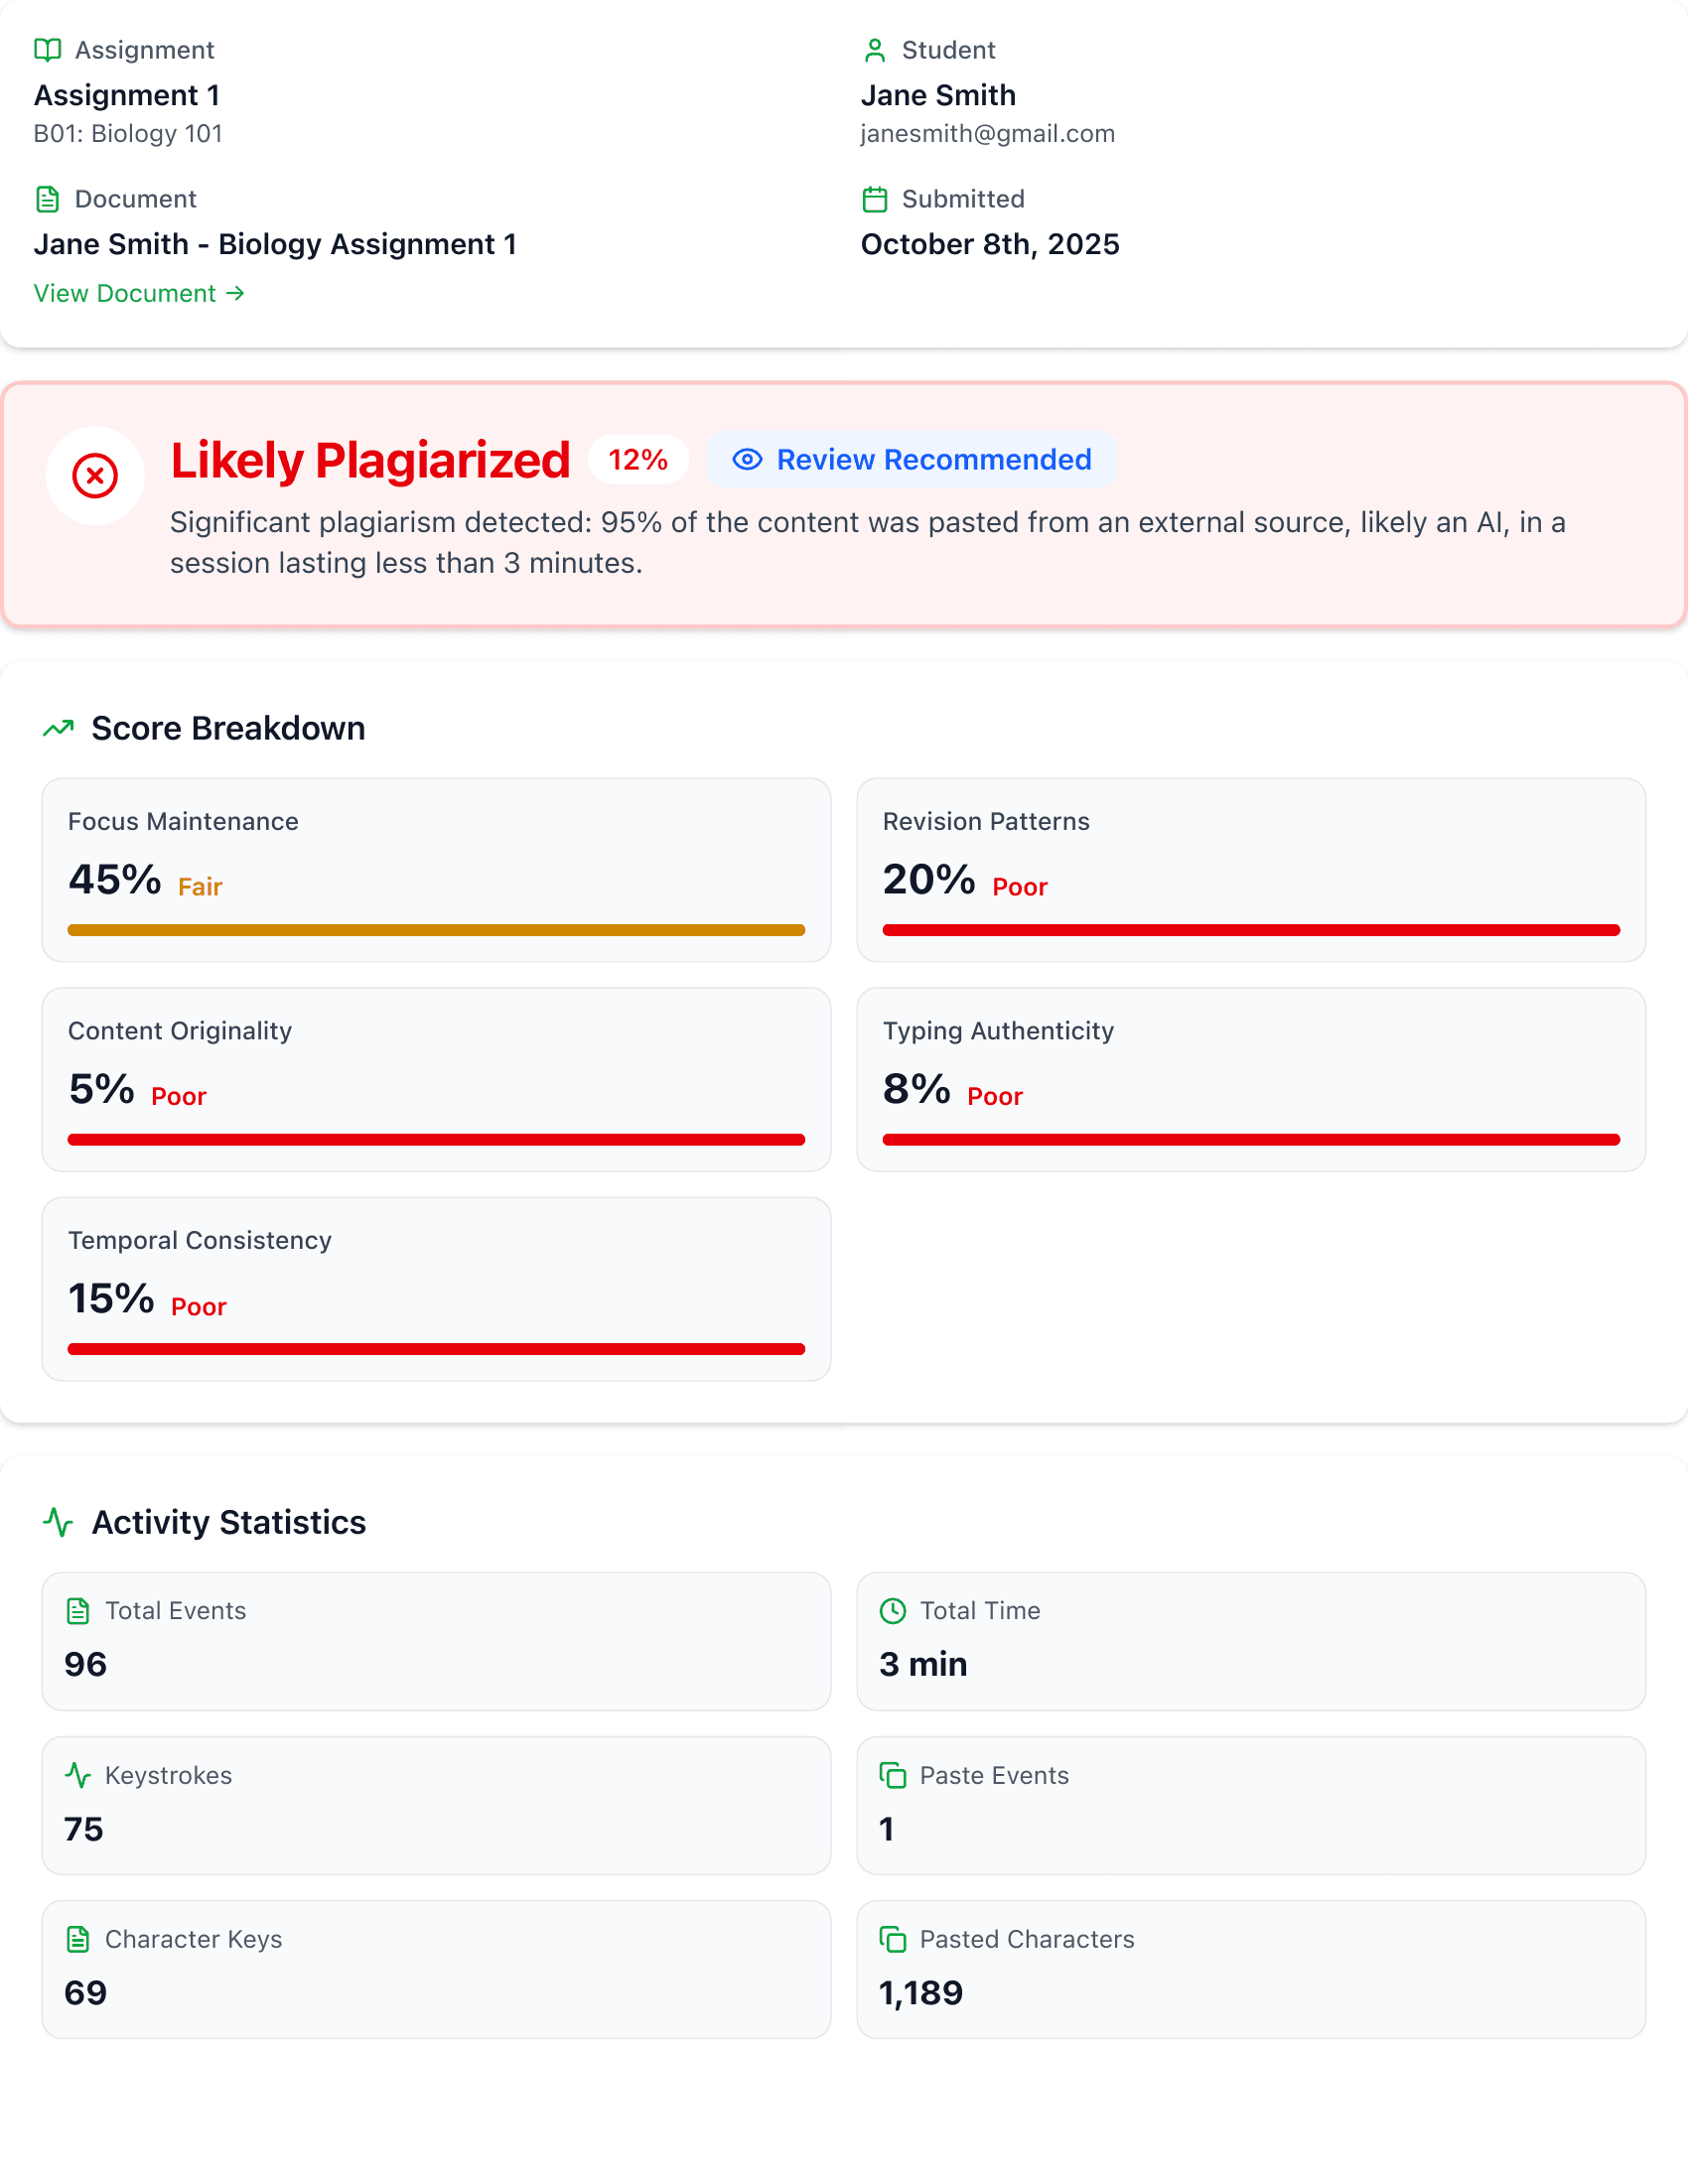
Task: Click the Revision Patterns red progress bar
Action: click(1251, 930)
